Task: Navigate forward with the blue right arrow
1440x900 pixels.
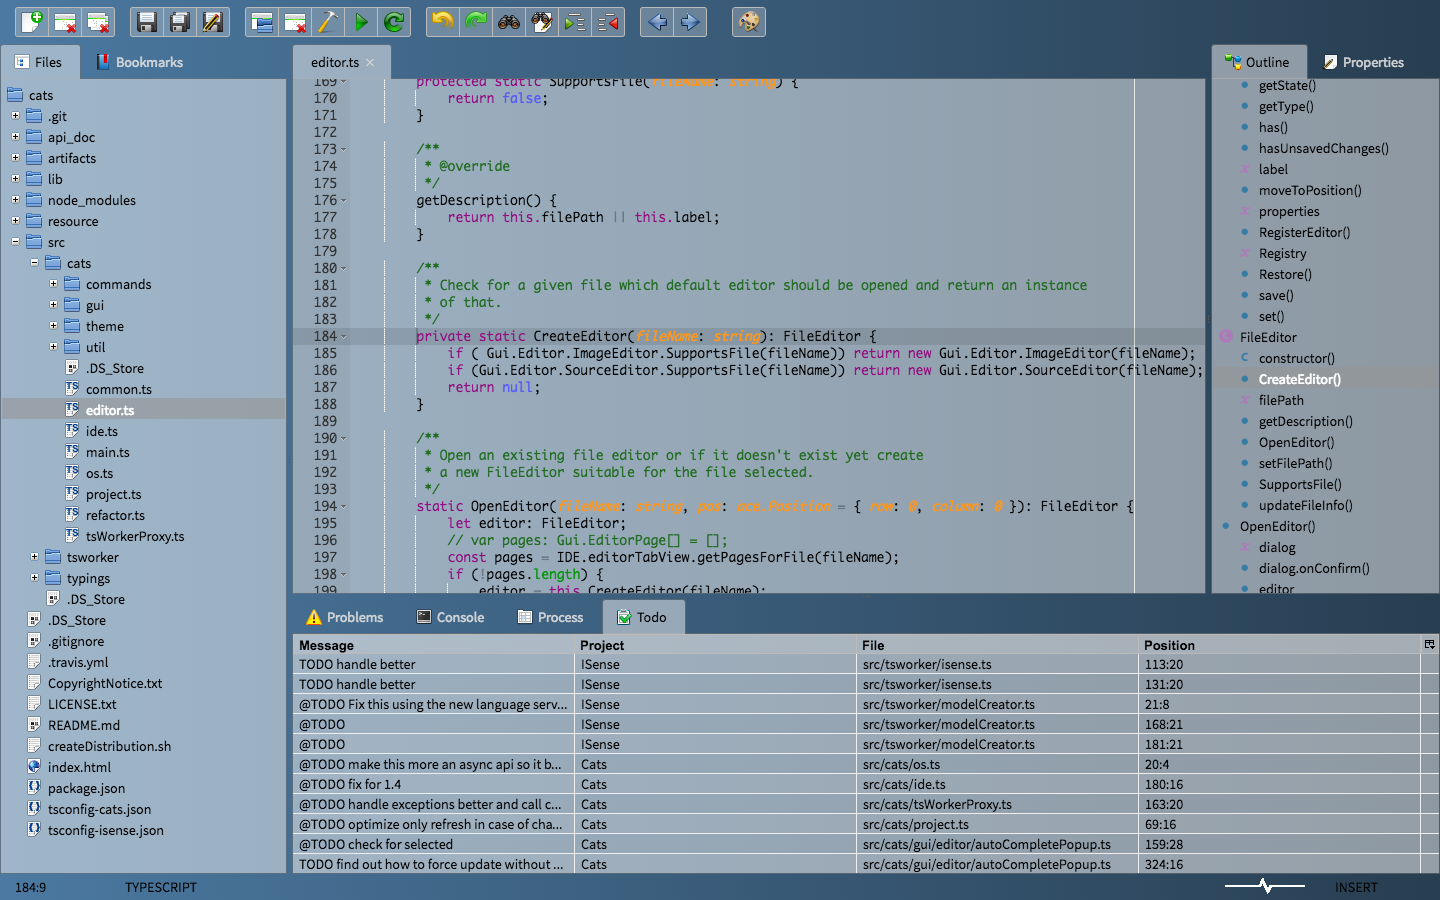Action: tap(690, 21)
